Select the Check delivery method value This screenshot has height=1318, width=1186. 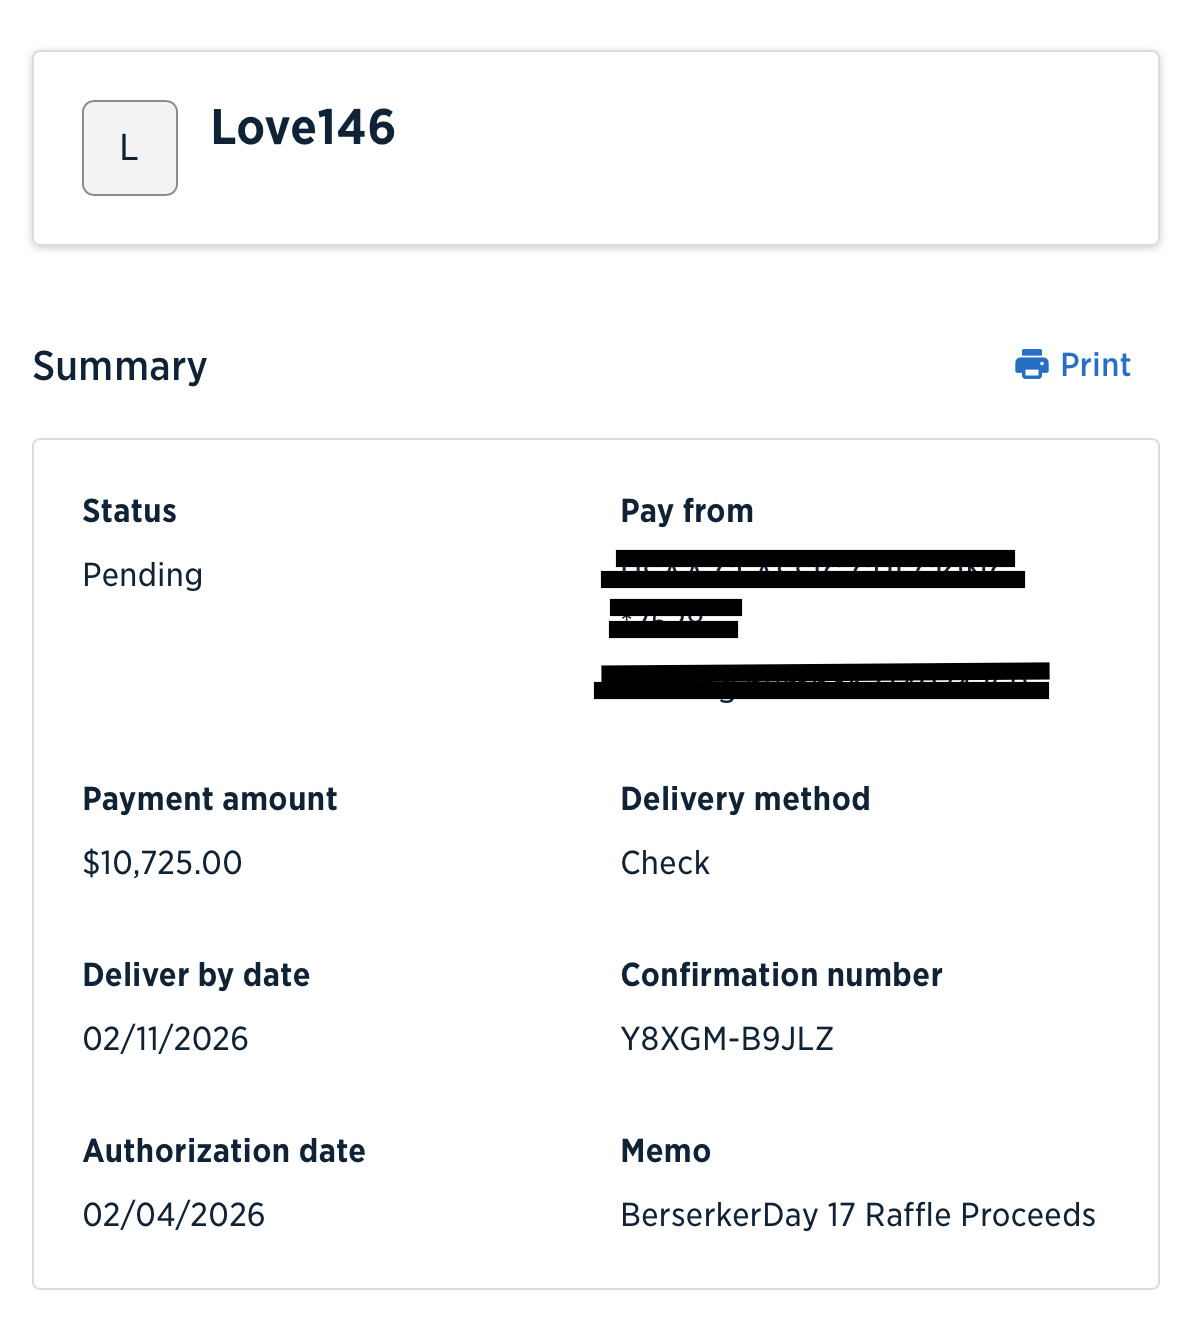point(665,863)
